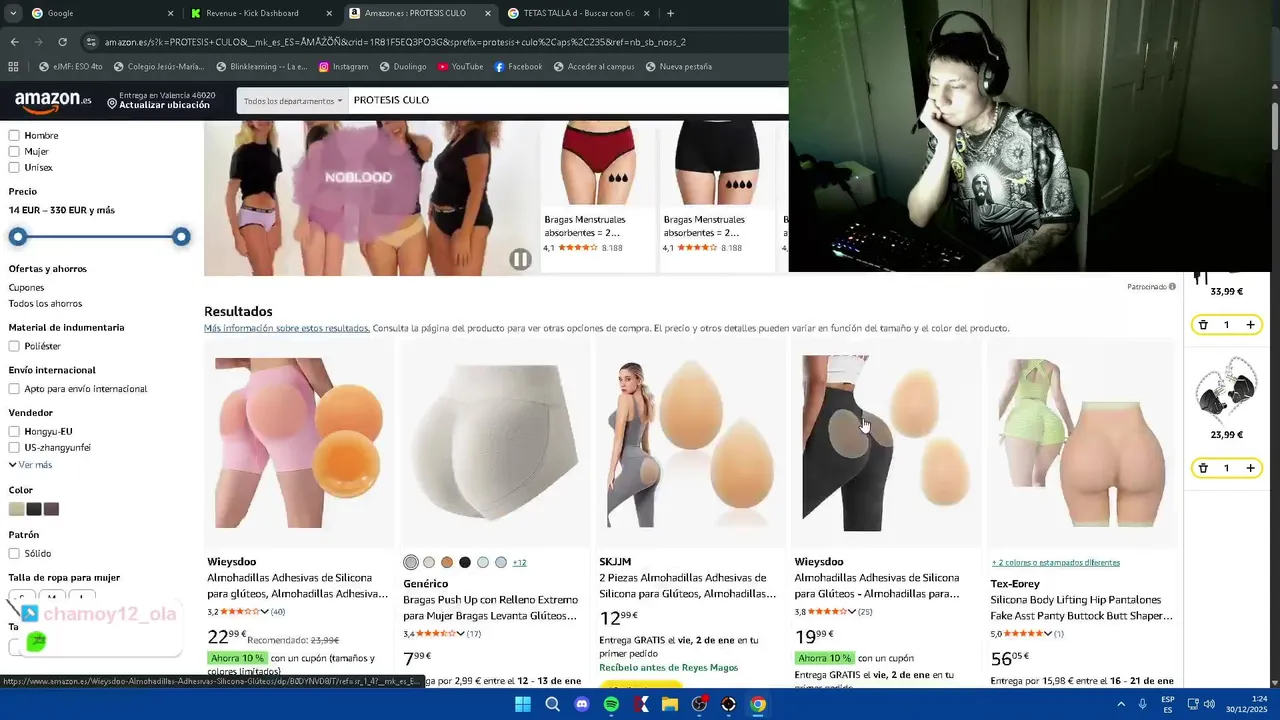Open the YouTube bookmark
1280x720 pixels.
click(x=460, y=67)
